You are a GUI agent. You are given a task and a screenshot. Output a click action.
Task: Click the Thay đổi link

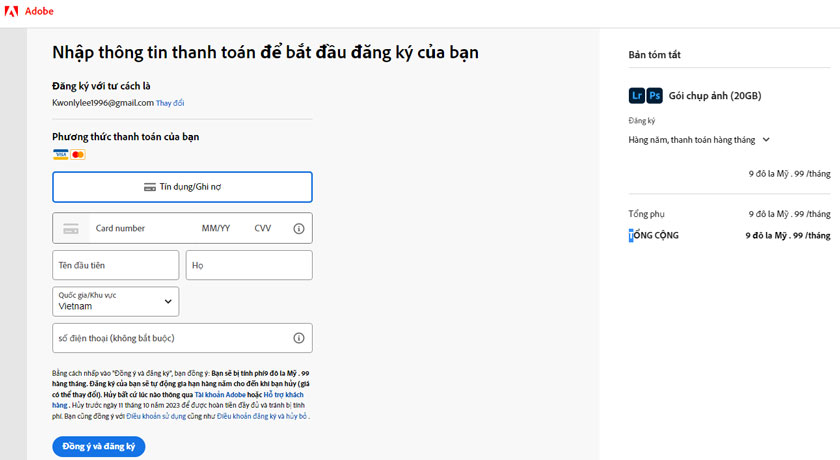[x=170, y=103]
